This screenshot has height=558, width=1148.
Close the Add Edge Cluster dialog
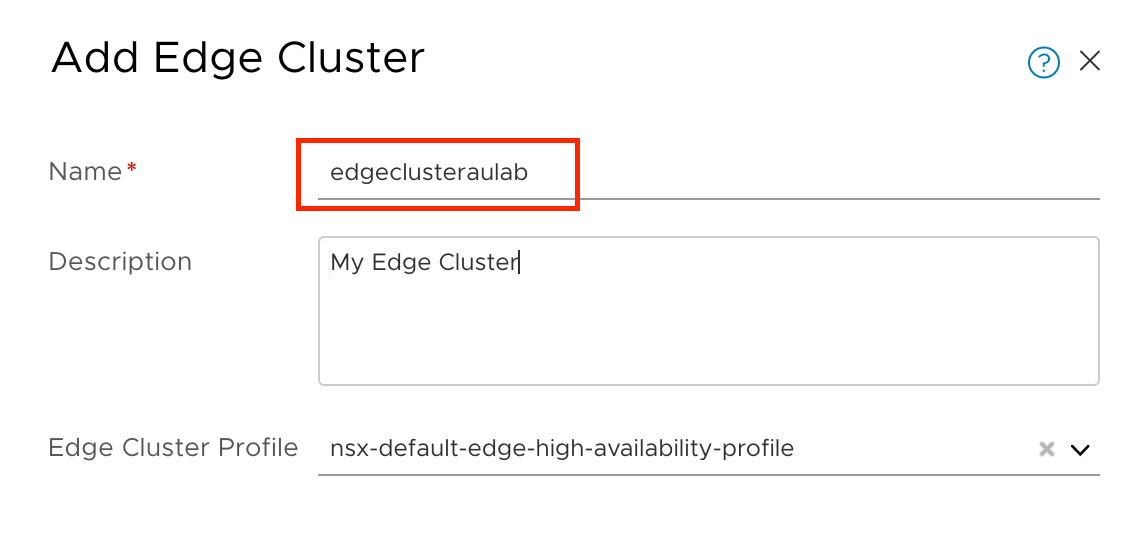[x=1090, y=62]
